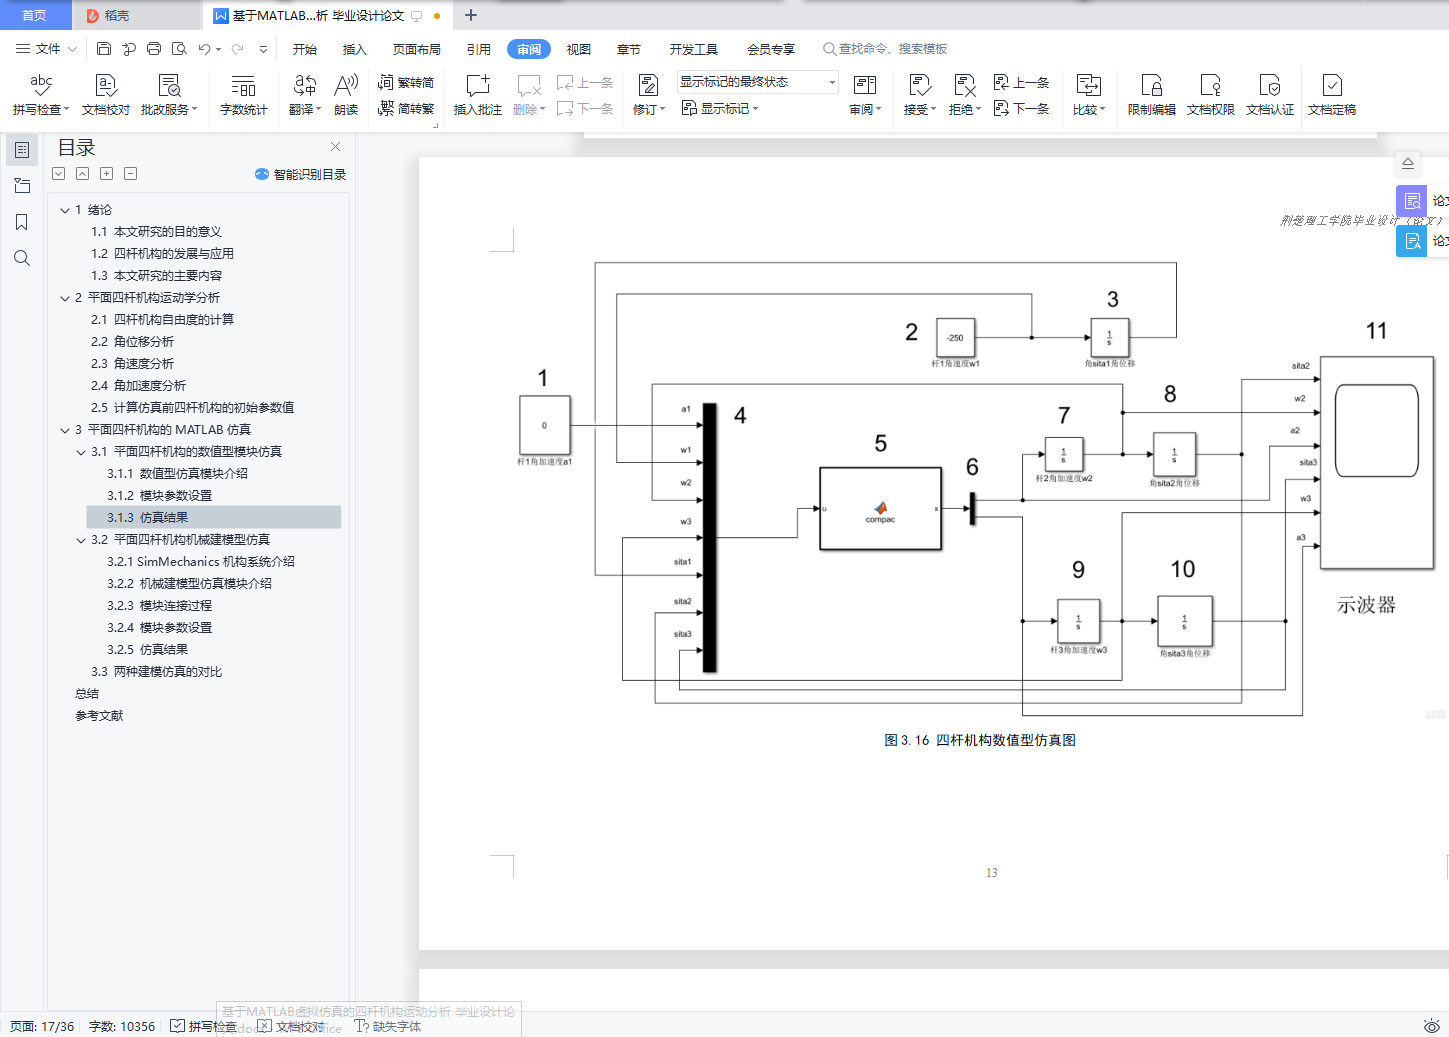Go to next revision 下一条 beside 拒绝

click(1021, 108)
